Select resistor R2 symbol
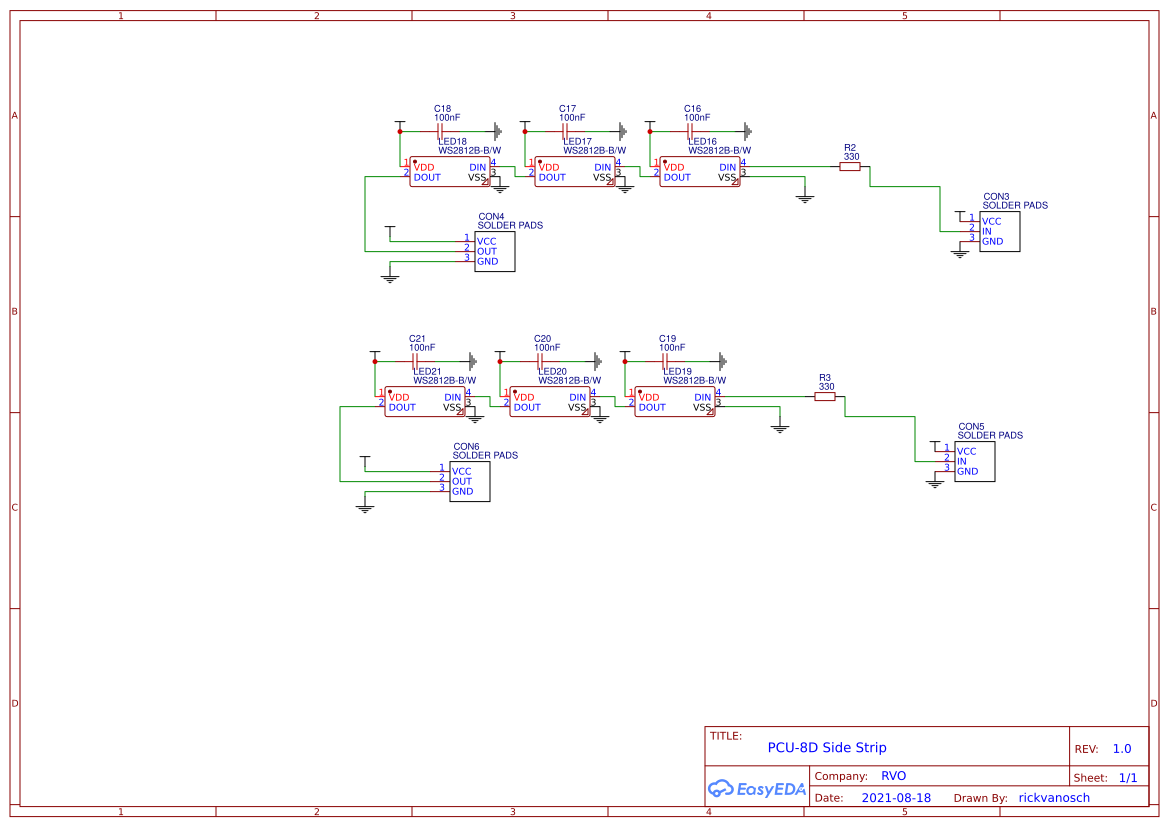This screenshot has width=1169, height=827. (x=850, y=167)
